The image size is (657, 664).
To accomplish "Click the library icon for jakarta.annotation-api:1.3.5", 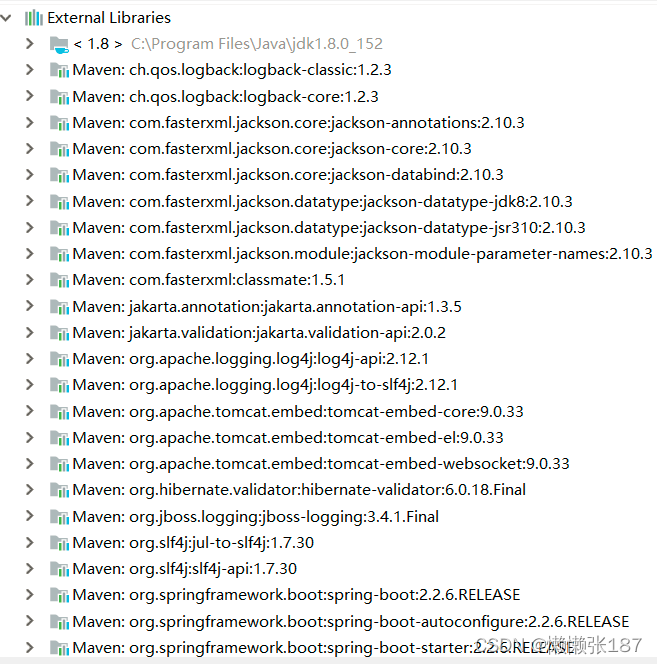I will [x=59, y=307].
